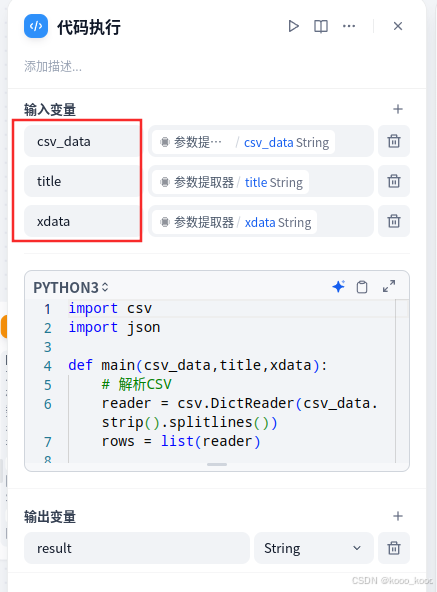Click the 代码执行 panel title
The image size is (437, 592).
(89, 28)
